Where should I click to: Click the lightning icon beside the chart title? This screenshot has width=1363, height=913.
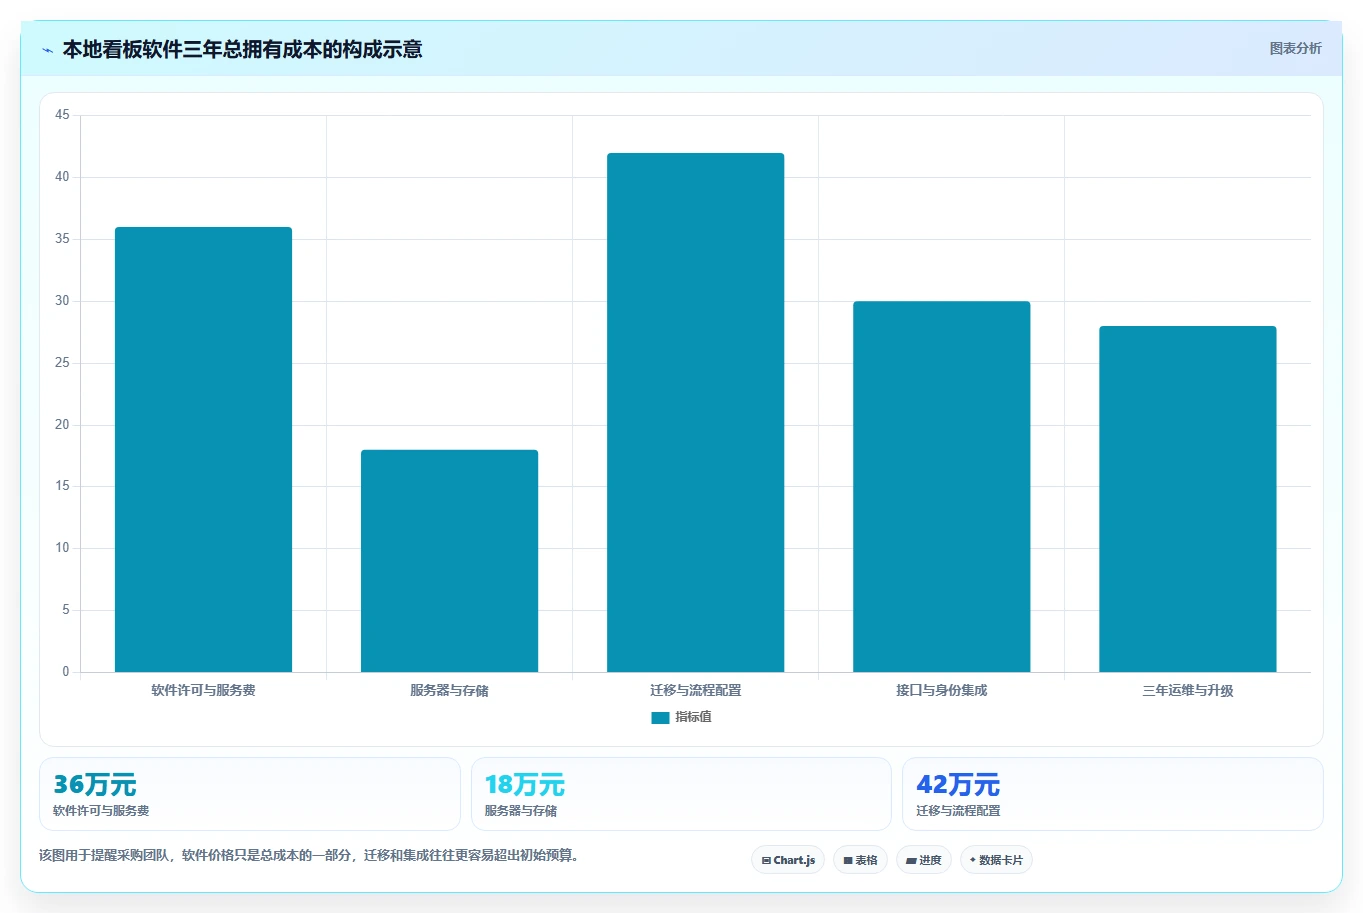(47, 50)
